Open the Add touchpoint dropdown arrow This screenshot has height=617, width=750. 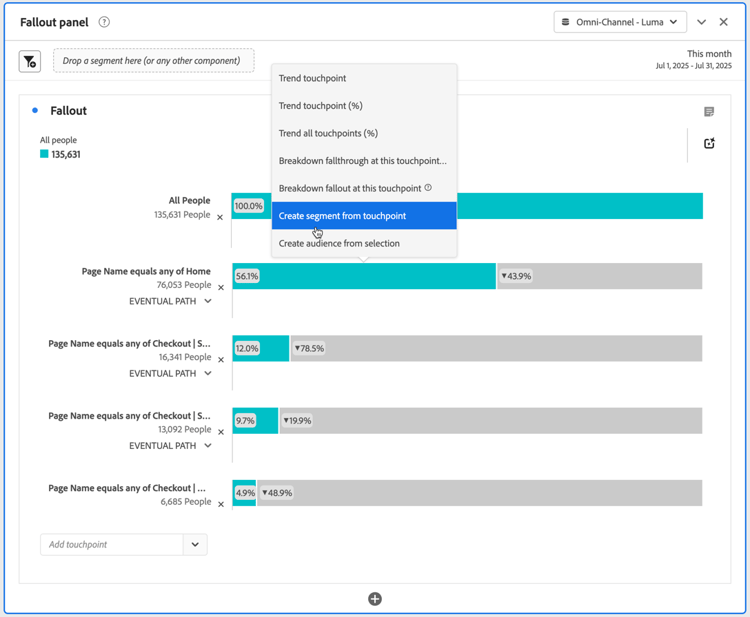click(x=195, y=544)
